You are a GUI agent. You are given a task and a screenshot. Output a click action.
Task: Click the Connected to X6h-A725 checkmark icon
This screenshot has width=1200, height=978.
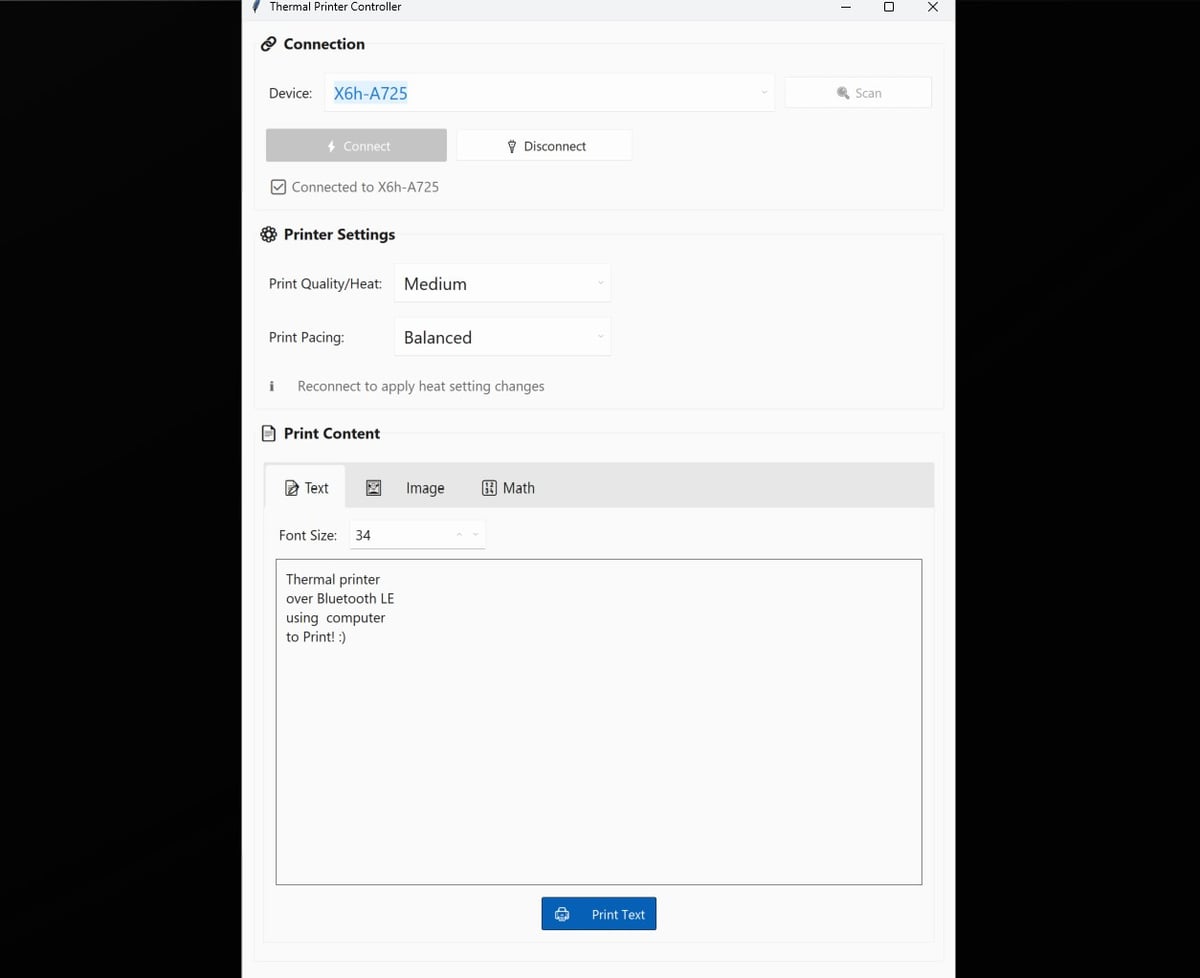coord(278,187)
